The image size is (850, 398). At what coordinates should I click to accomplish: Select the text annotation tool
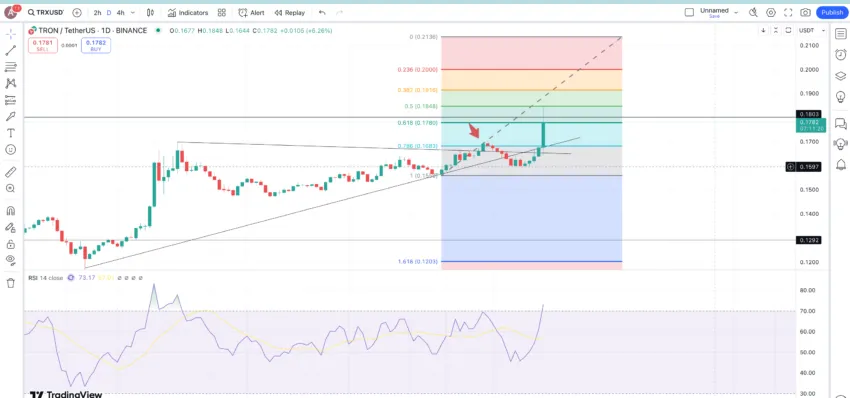10,133
